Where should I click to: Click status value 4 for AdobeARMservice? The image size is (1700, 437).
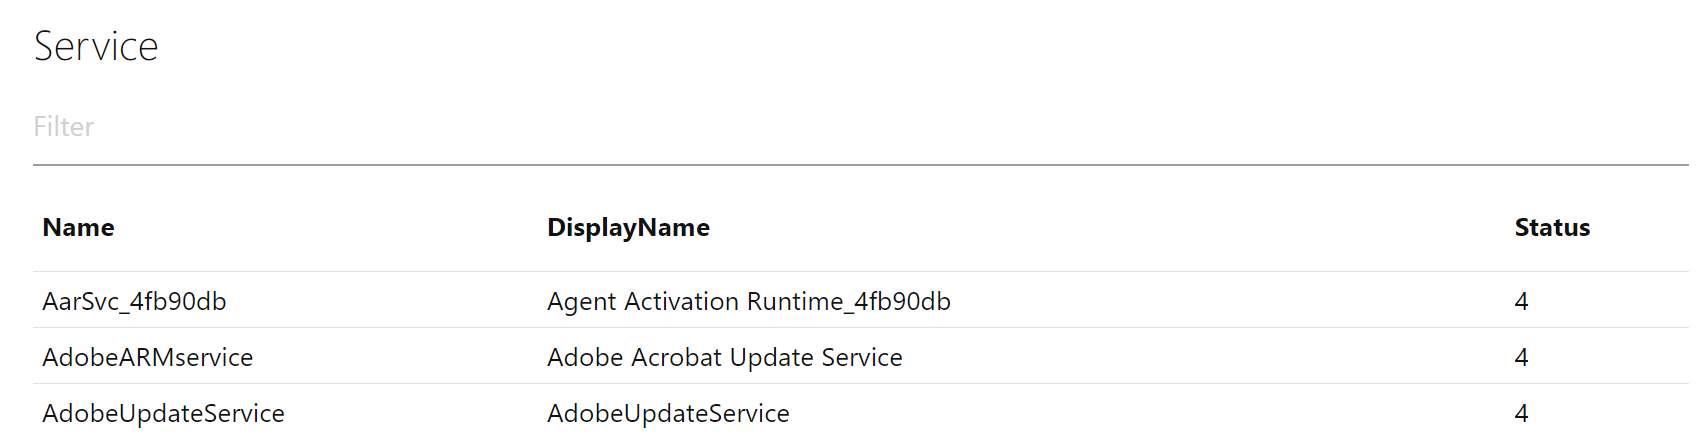click(1521, 357)
